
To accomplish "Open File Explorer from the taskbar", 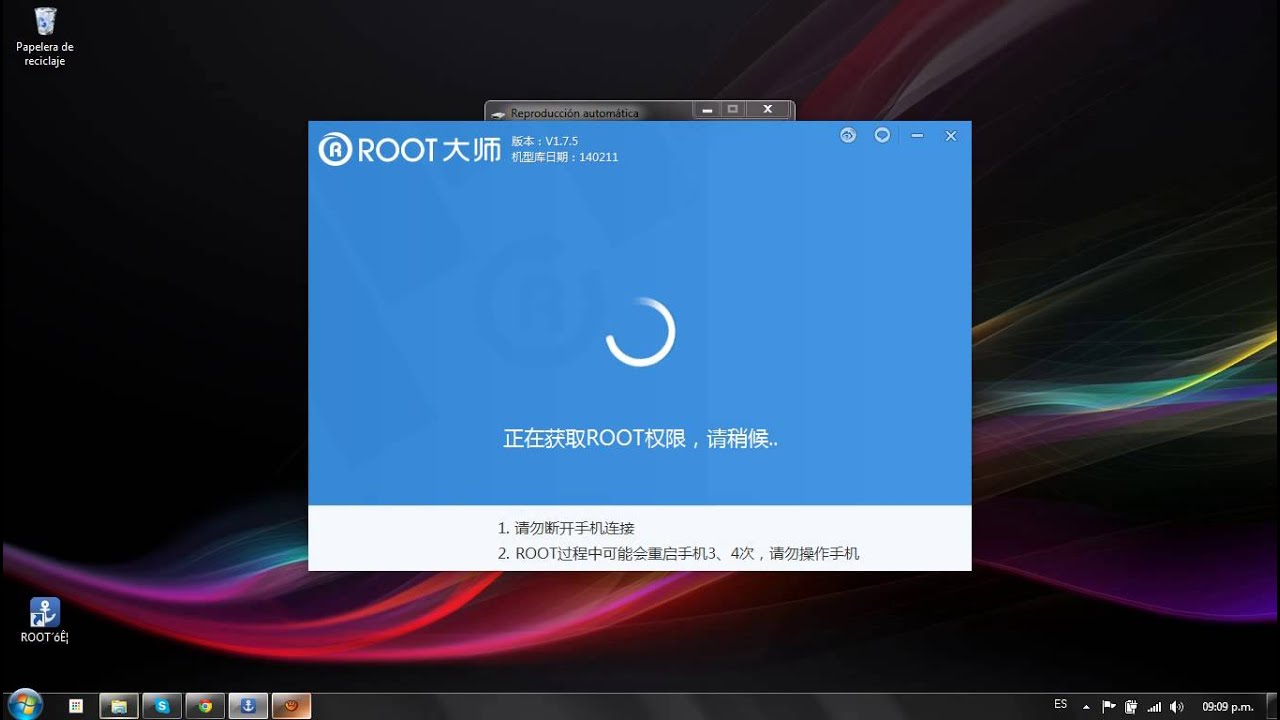I will coord(118,706).
